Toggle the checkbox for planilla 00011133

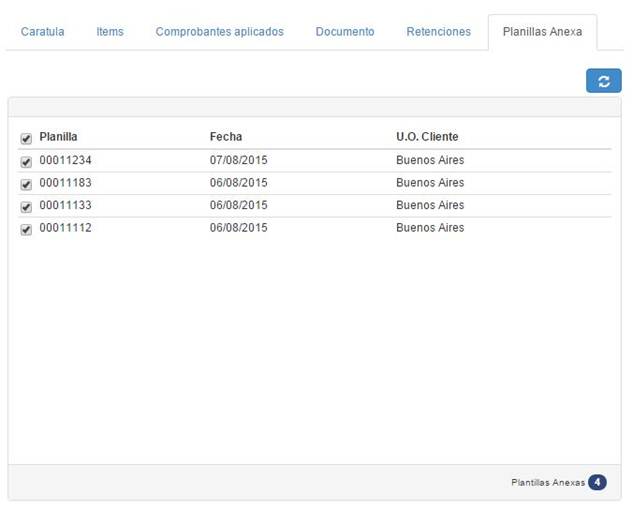click(x=26, y=206)
